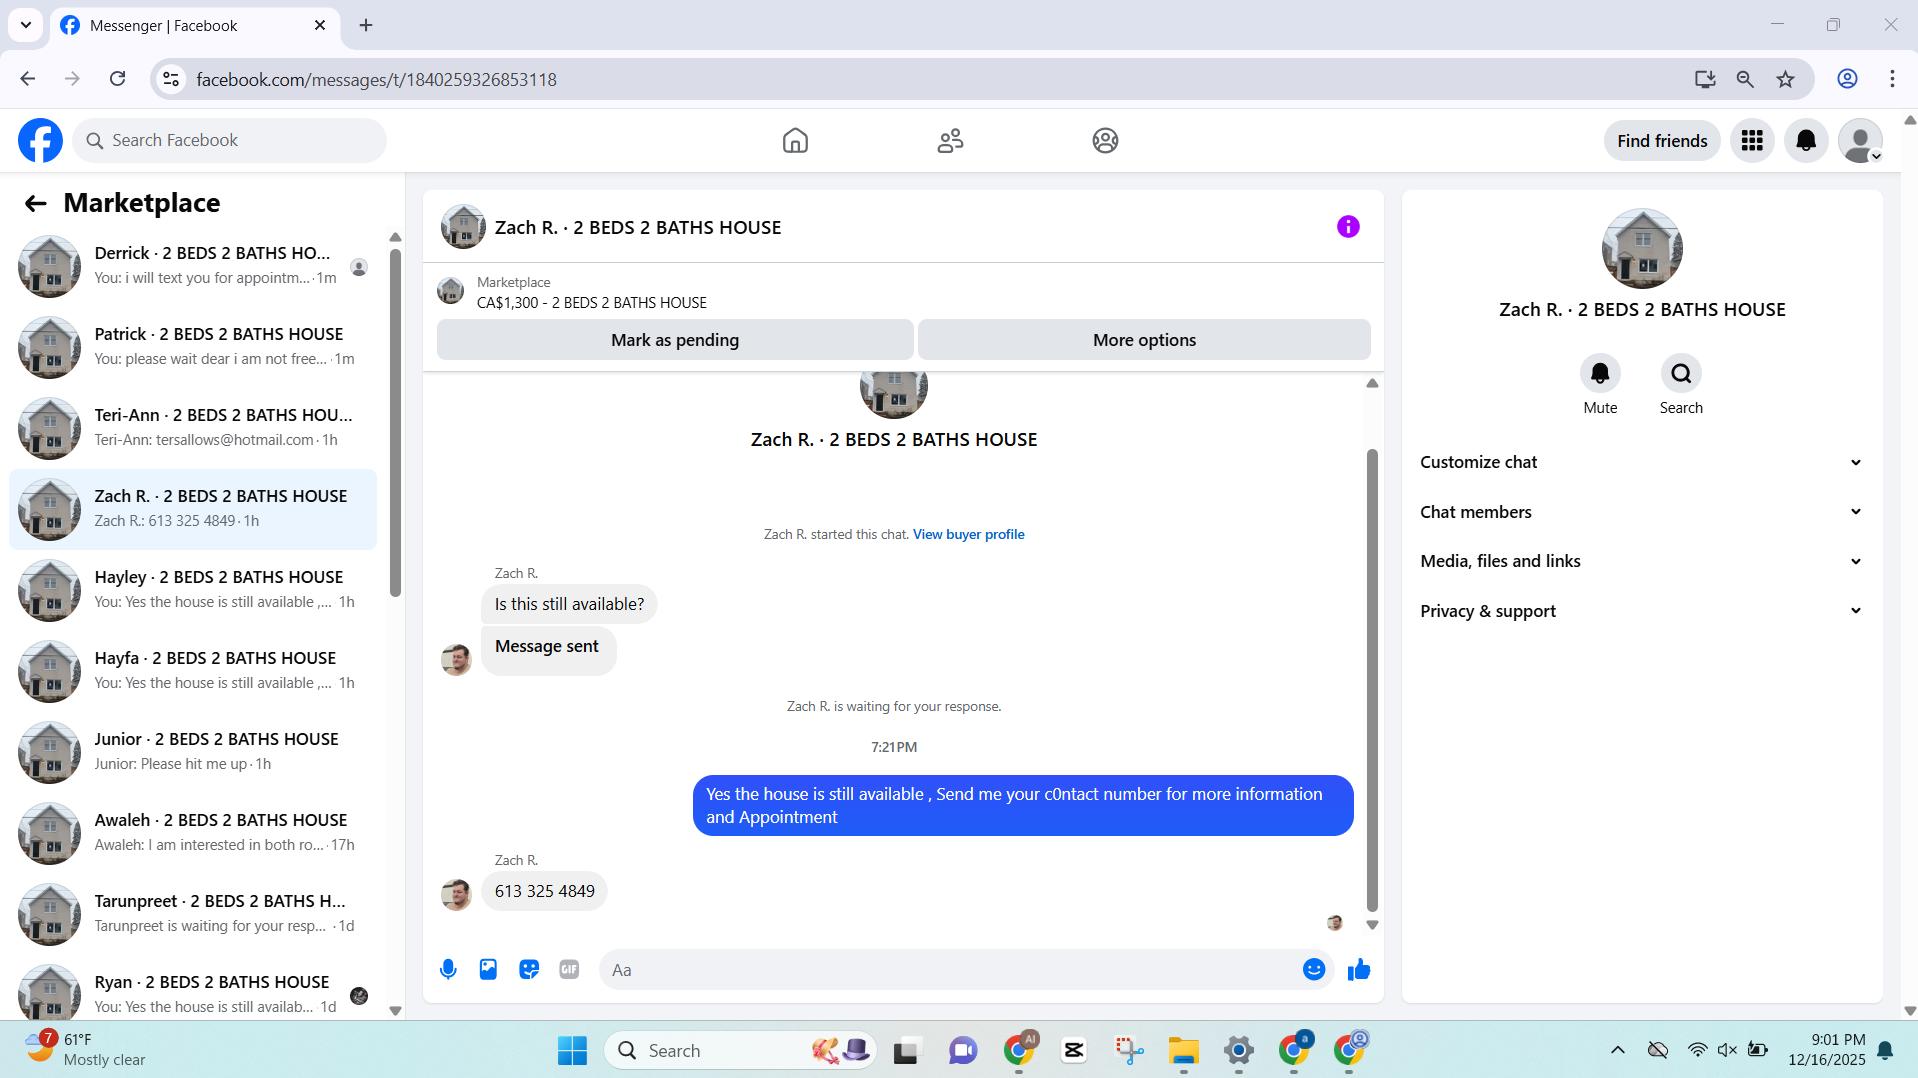
Task: Open the tab search dropdown
Action: 26,25
